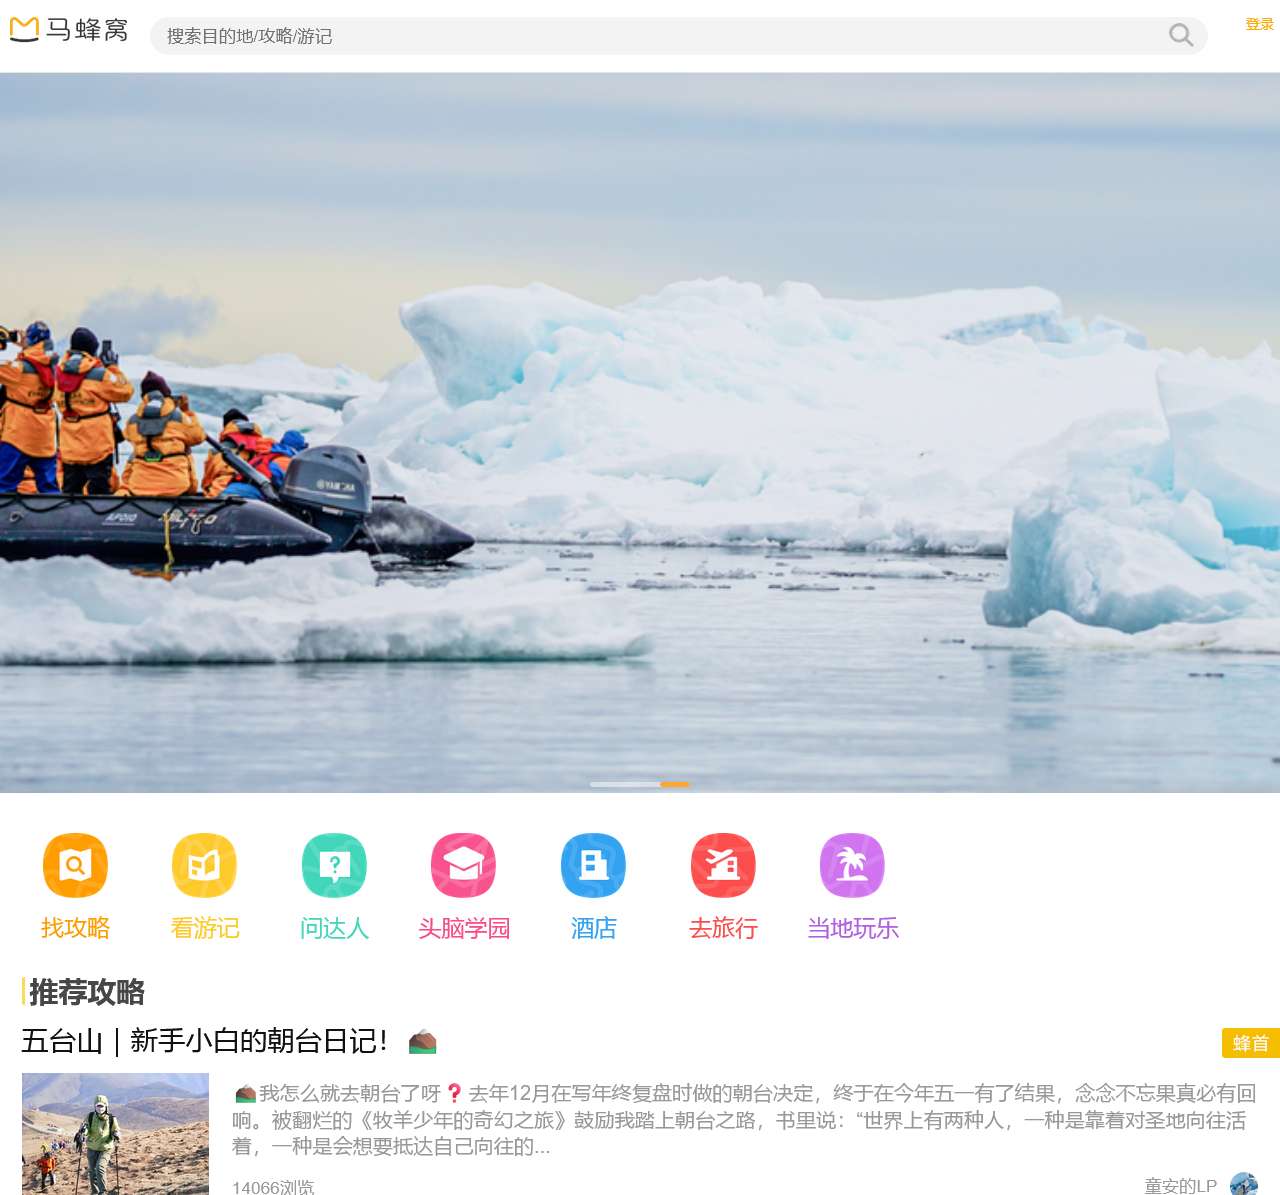Click the 蜂首 badge
1280x1195 pixels.
click(x=1250, y=1043)
